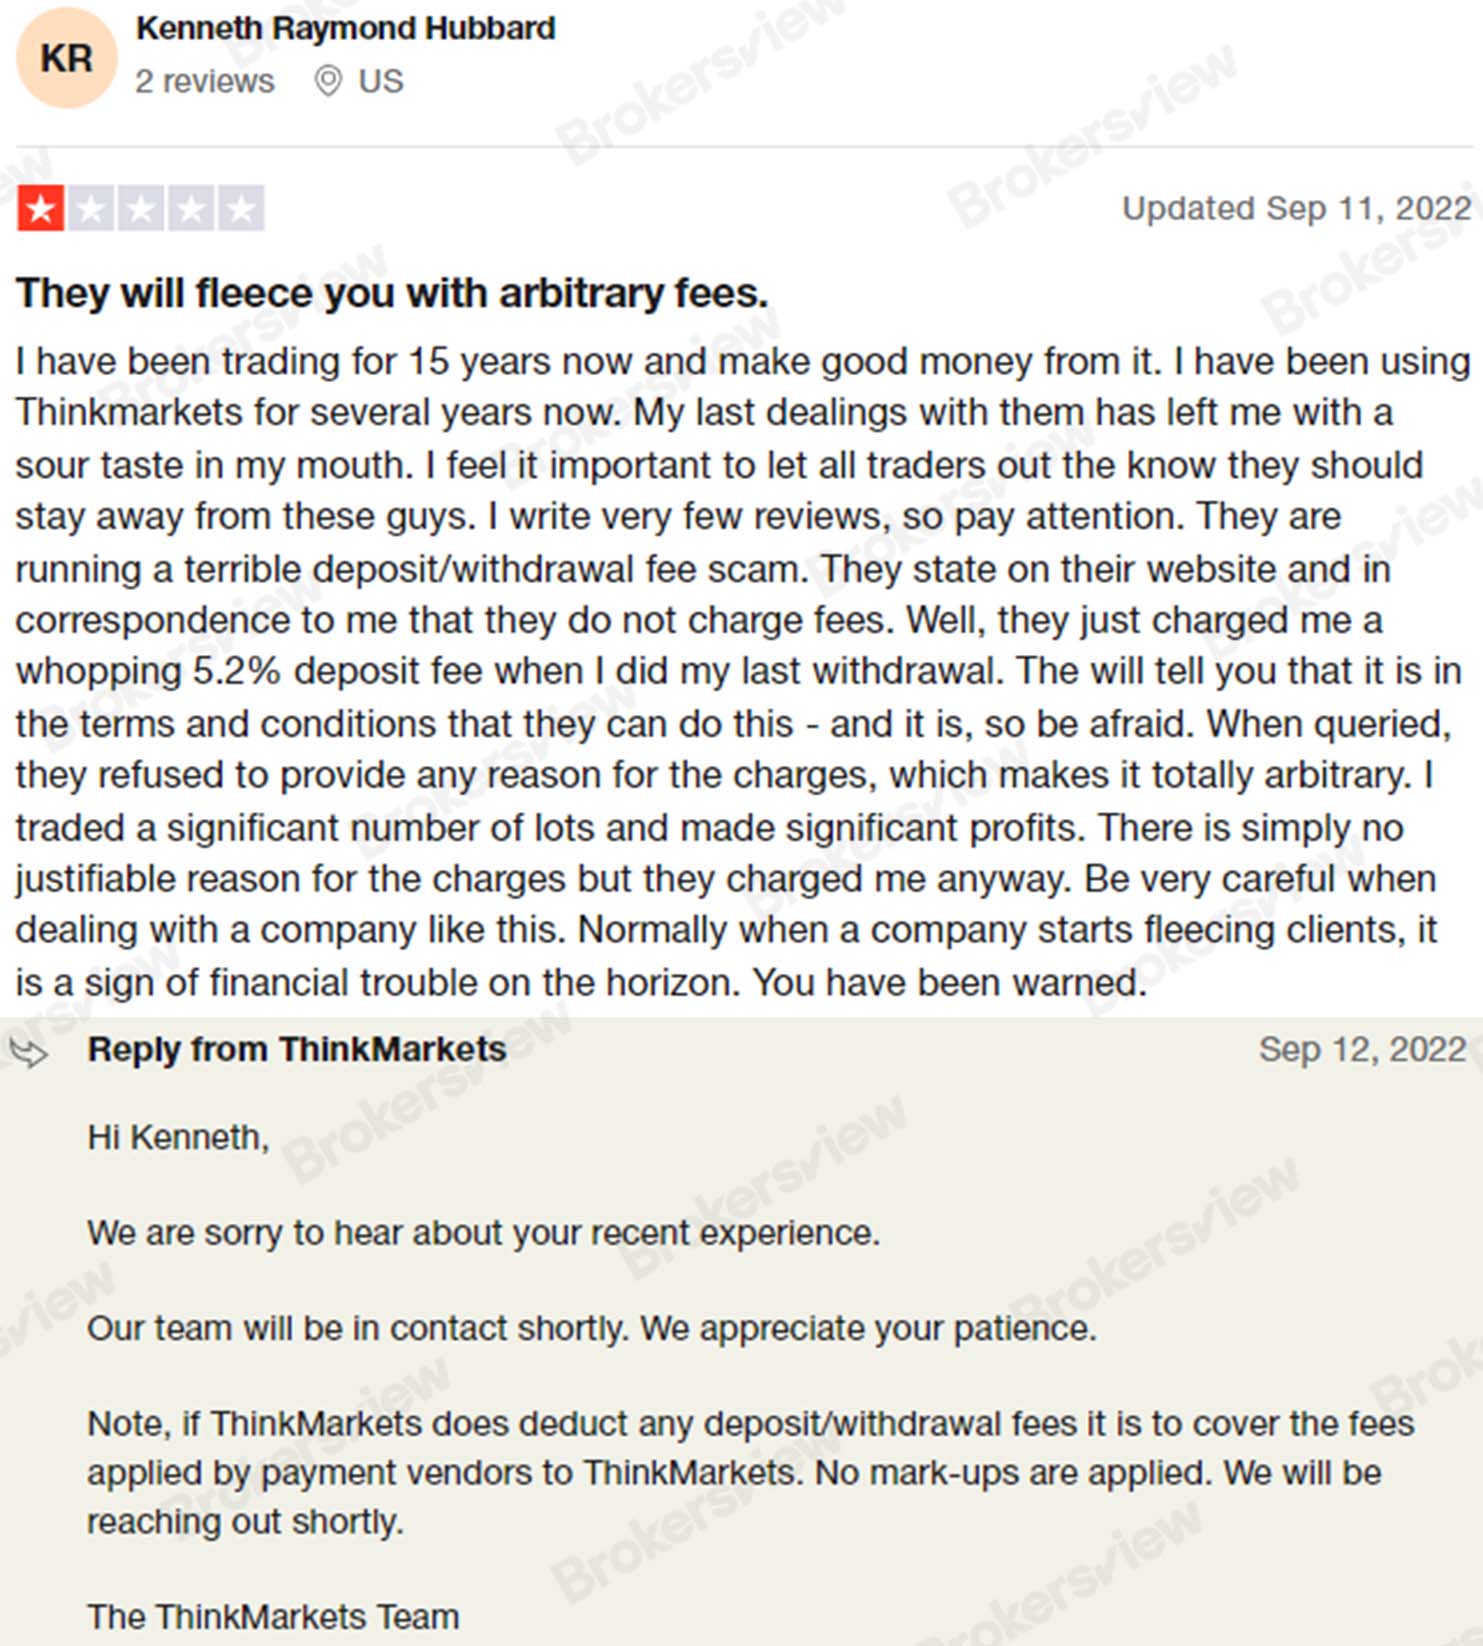1483x1646 pixels.
Task: Toggle the middle star of the review rating
Action: (x=142, y=207)
